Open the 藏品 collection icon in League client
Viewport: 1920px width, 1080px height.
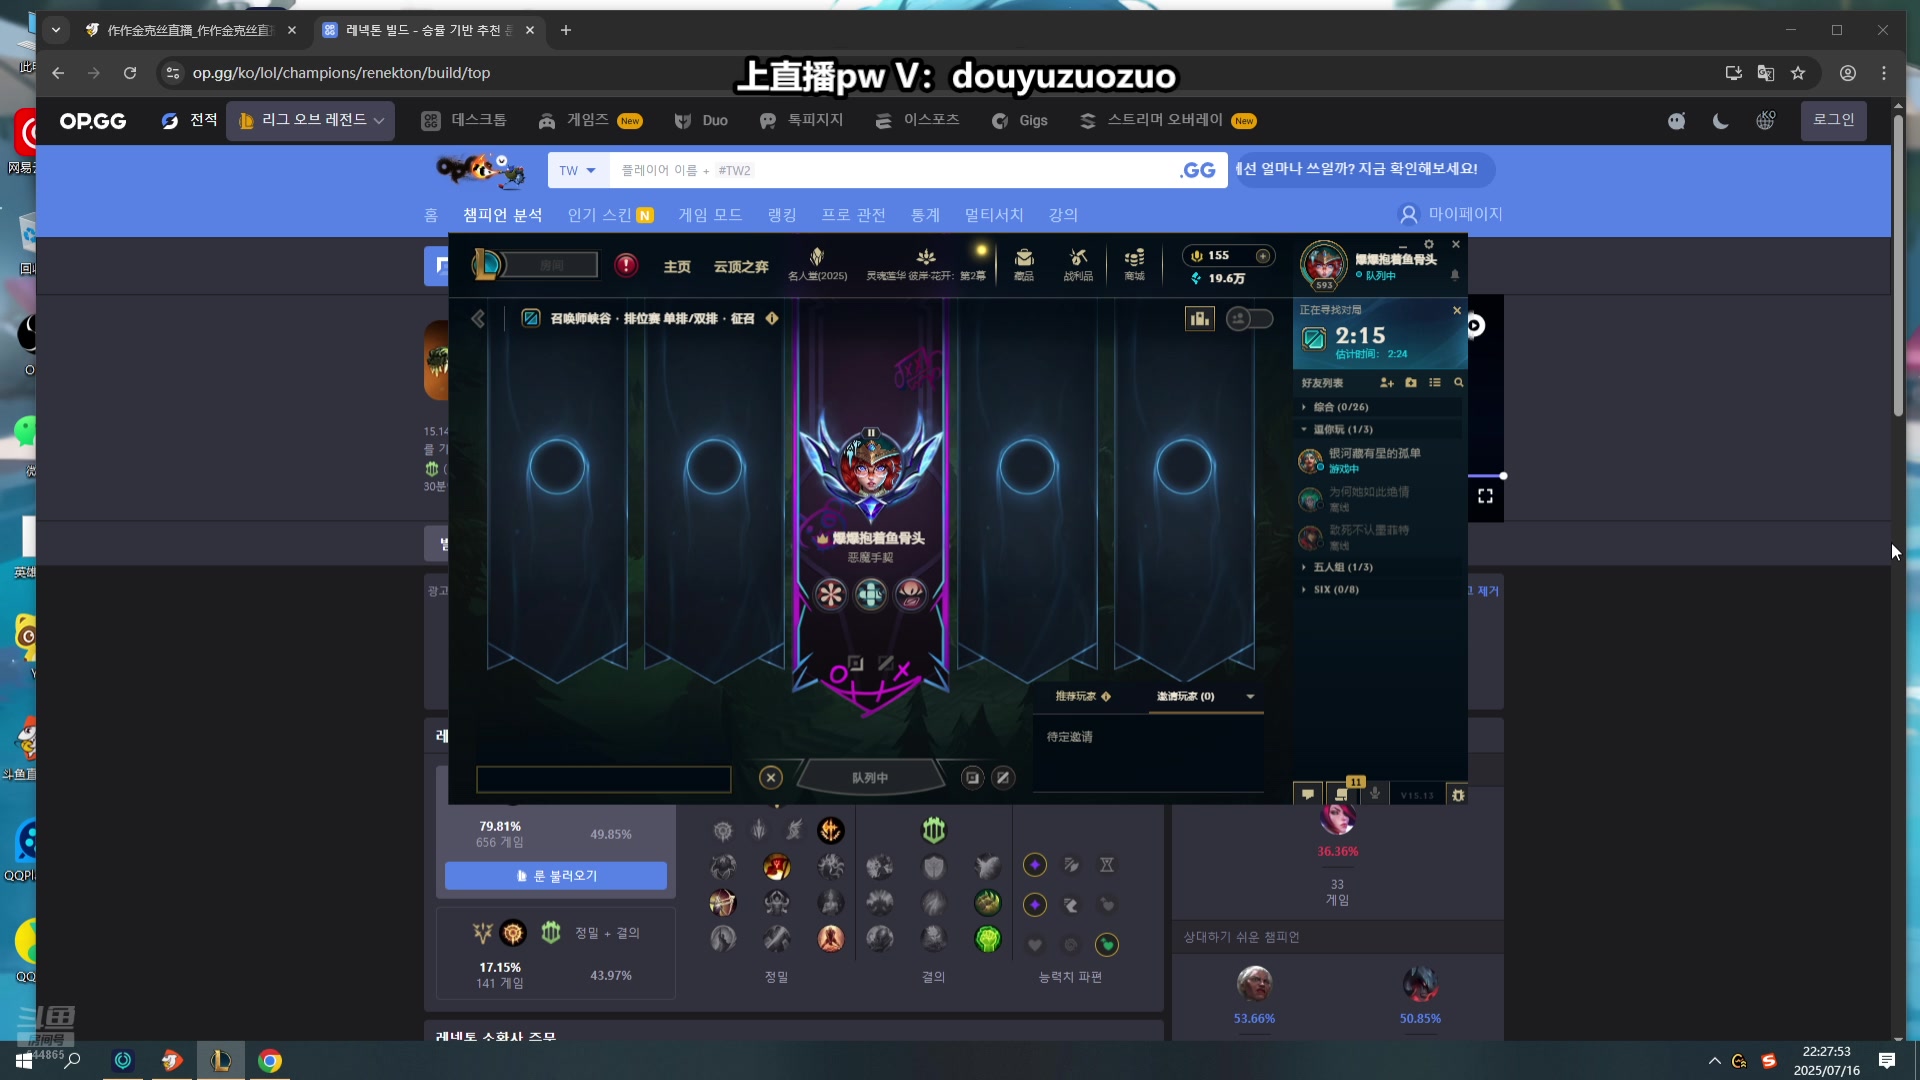[x=1024, y=264]
